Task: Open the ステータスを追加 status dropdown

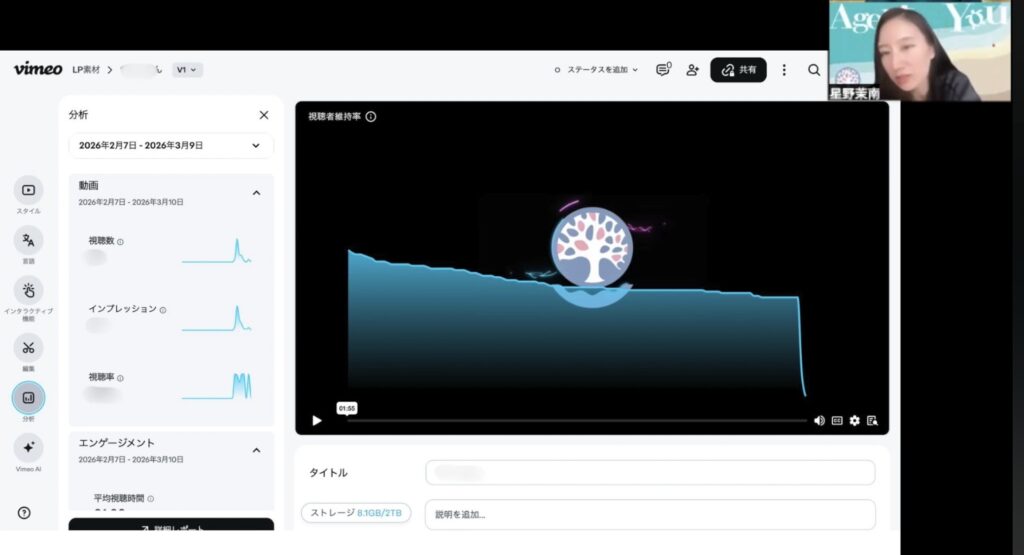Action: [x=597, y=70]
